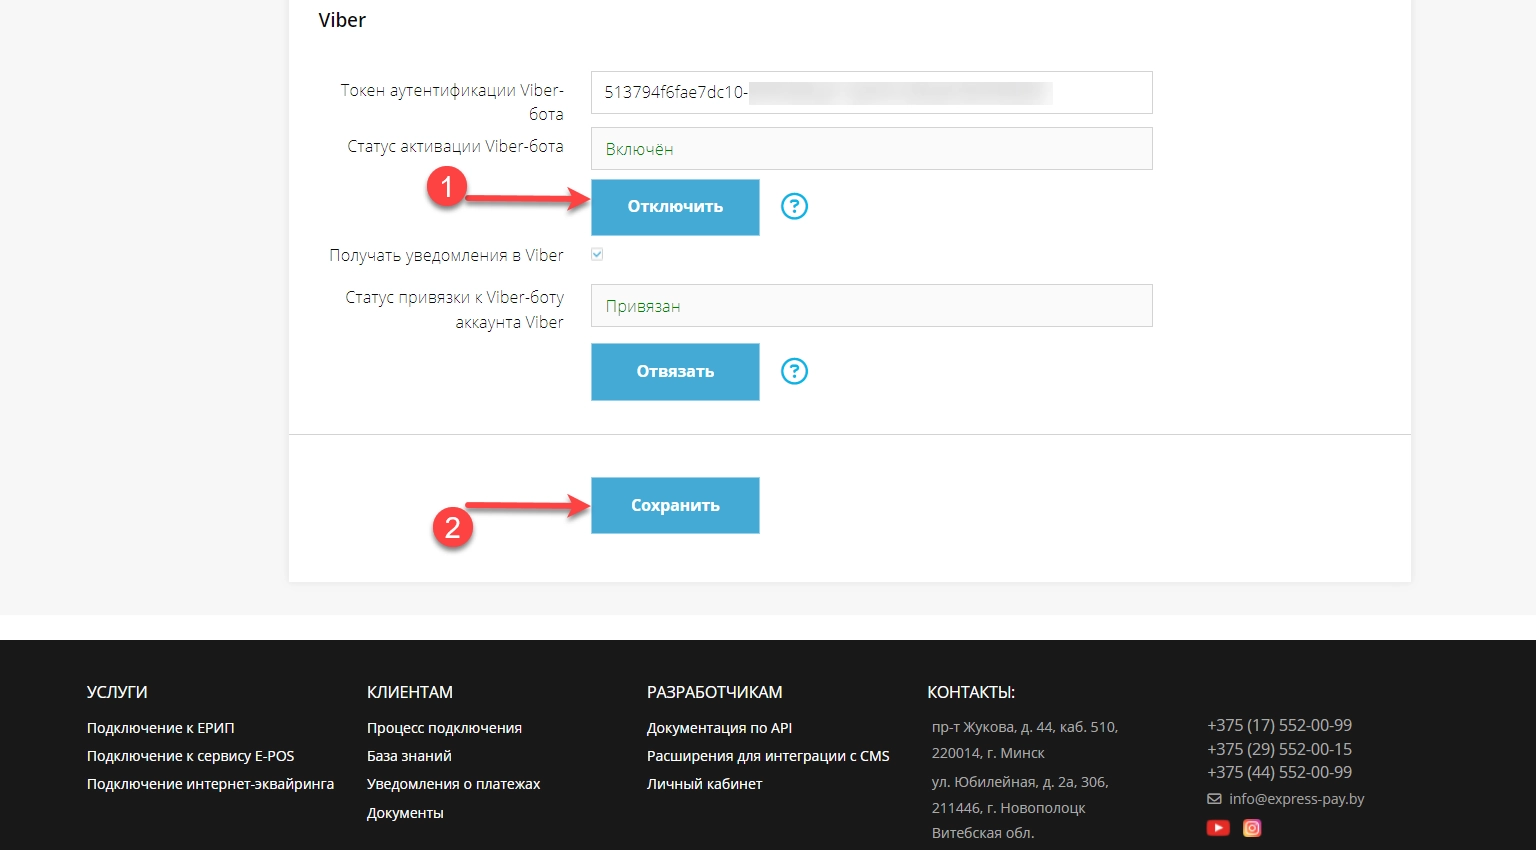
Task: Open Расширения для интеграции с CMS link
Action: (768, 756)
